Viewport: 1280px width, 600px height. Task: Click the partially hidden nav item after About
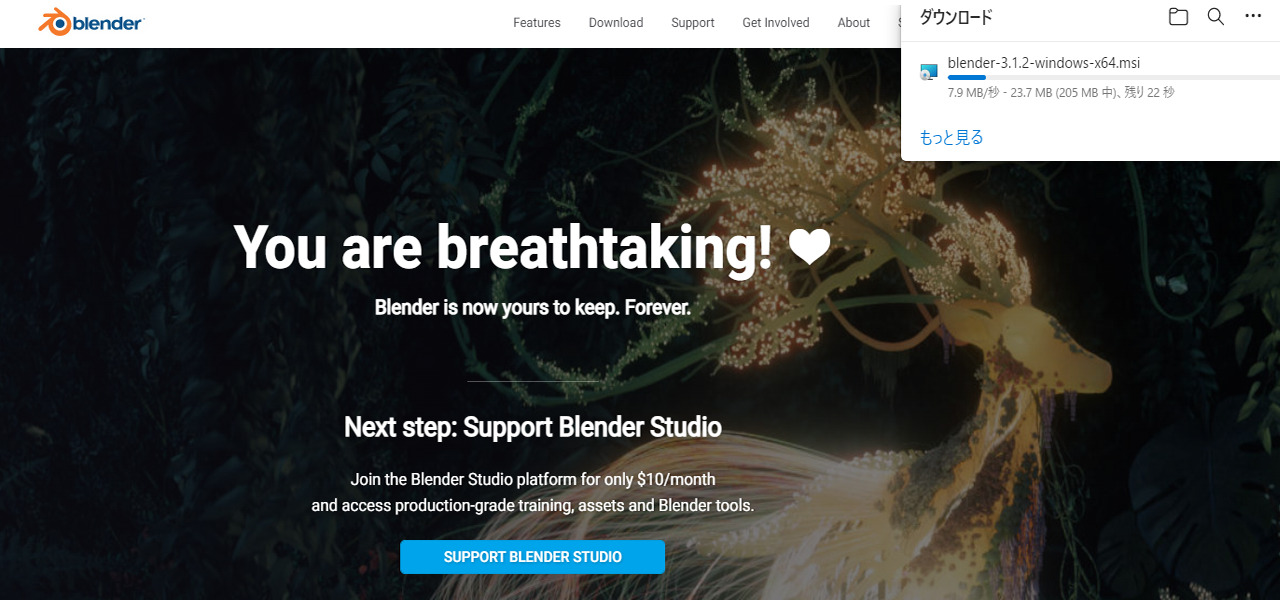pos(899,23)
